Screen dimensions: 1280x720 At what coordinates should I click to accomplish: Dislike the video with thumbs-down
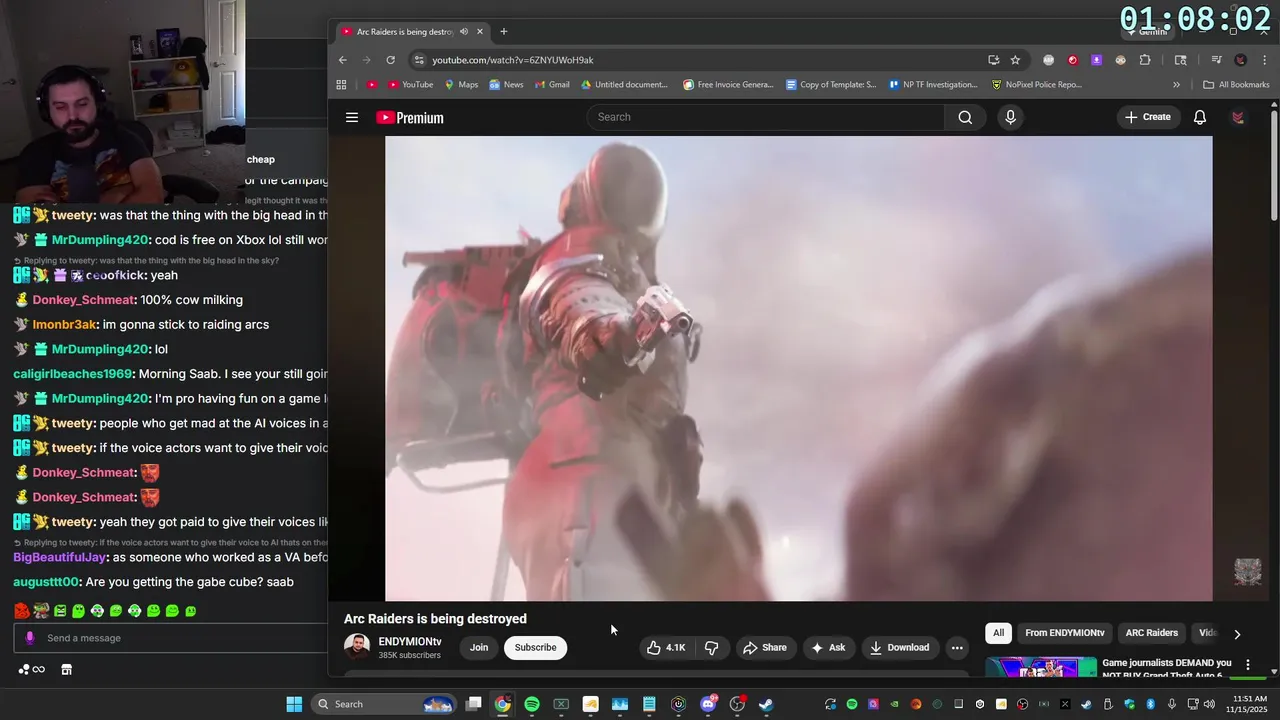pos(711,648)
